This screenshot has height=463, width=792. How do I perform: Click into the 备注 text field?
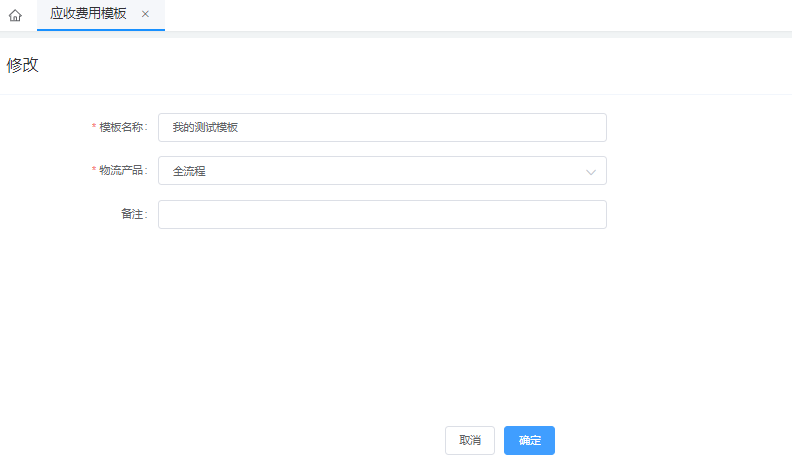[382, 215]
